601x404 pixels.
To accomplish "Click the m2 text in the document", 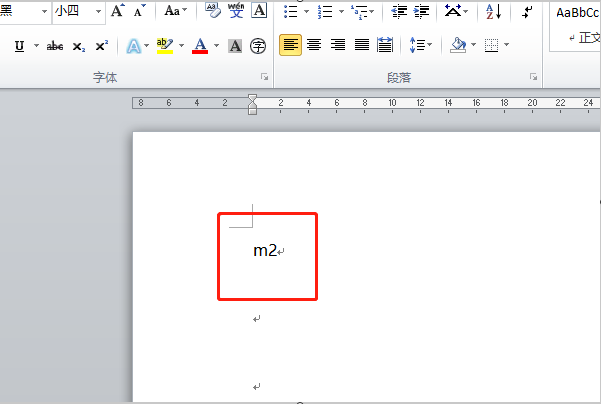I will pyautogui.click(x=265, y=251).
